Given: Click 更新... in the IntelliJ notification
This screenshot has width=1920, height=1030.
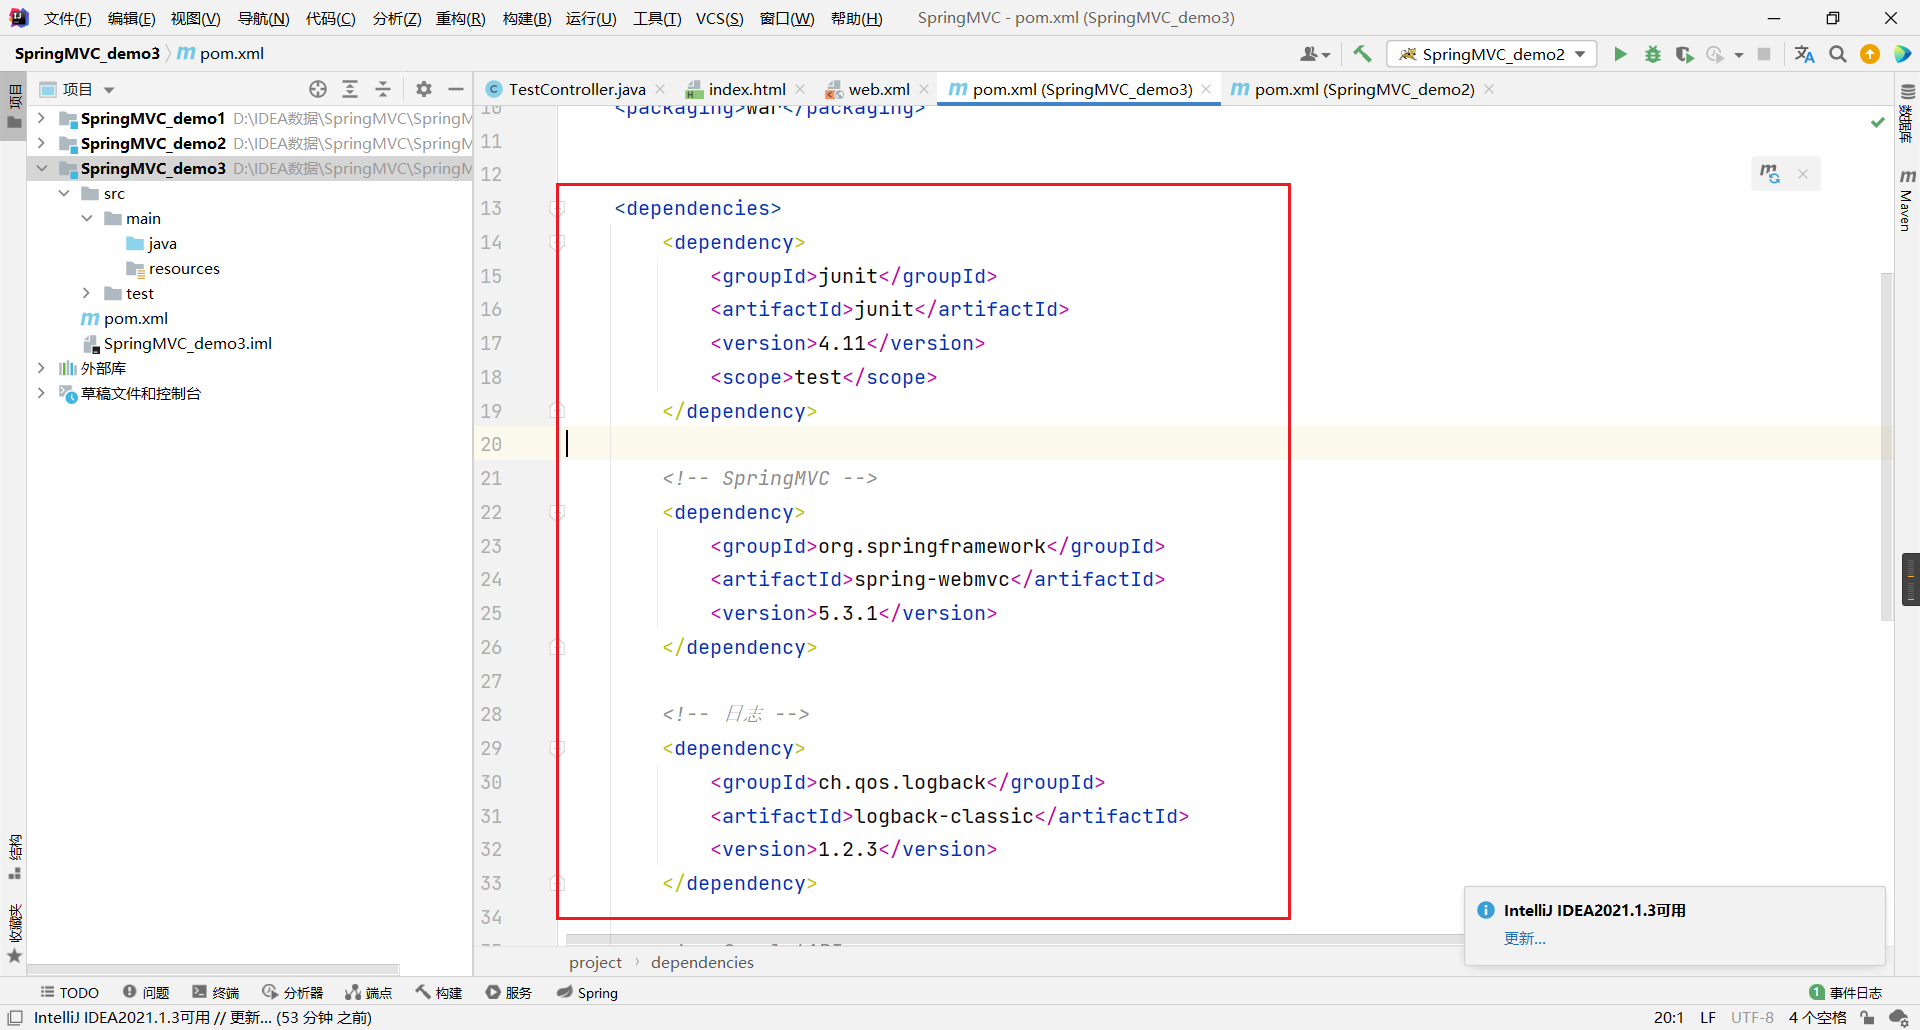Looking at the screenshot, I should click(x=1524, y=938).
